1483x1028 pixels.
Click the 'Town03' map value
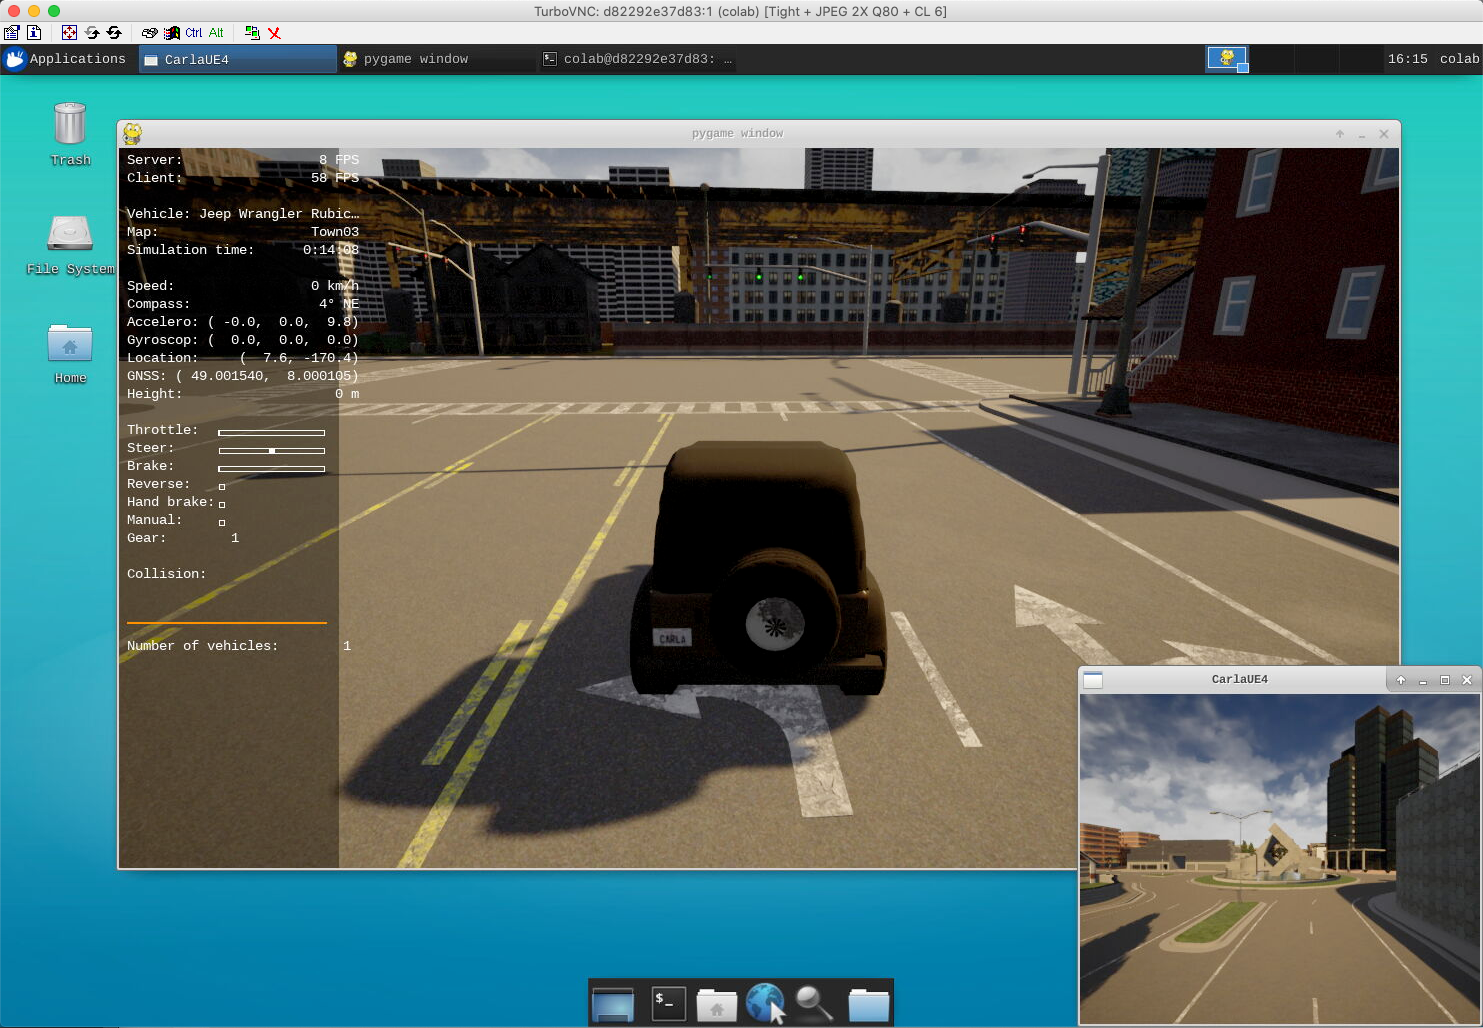(335, 231)
